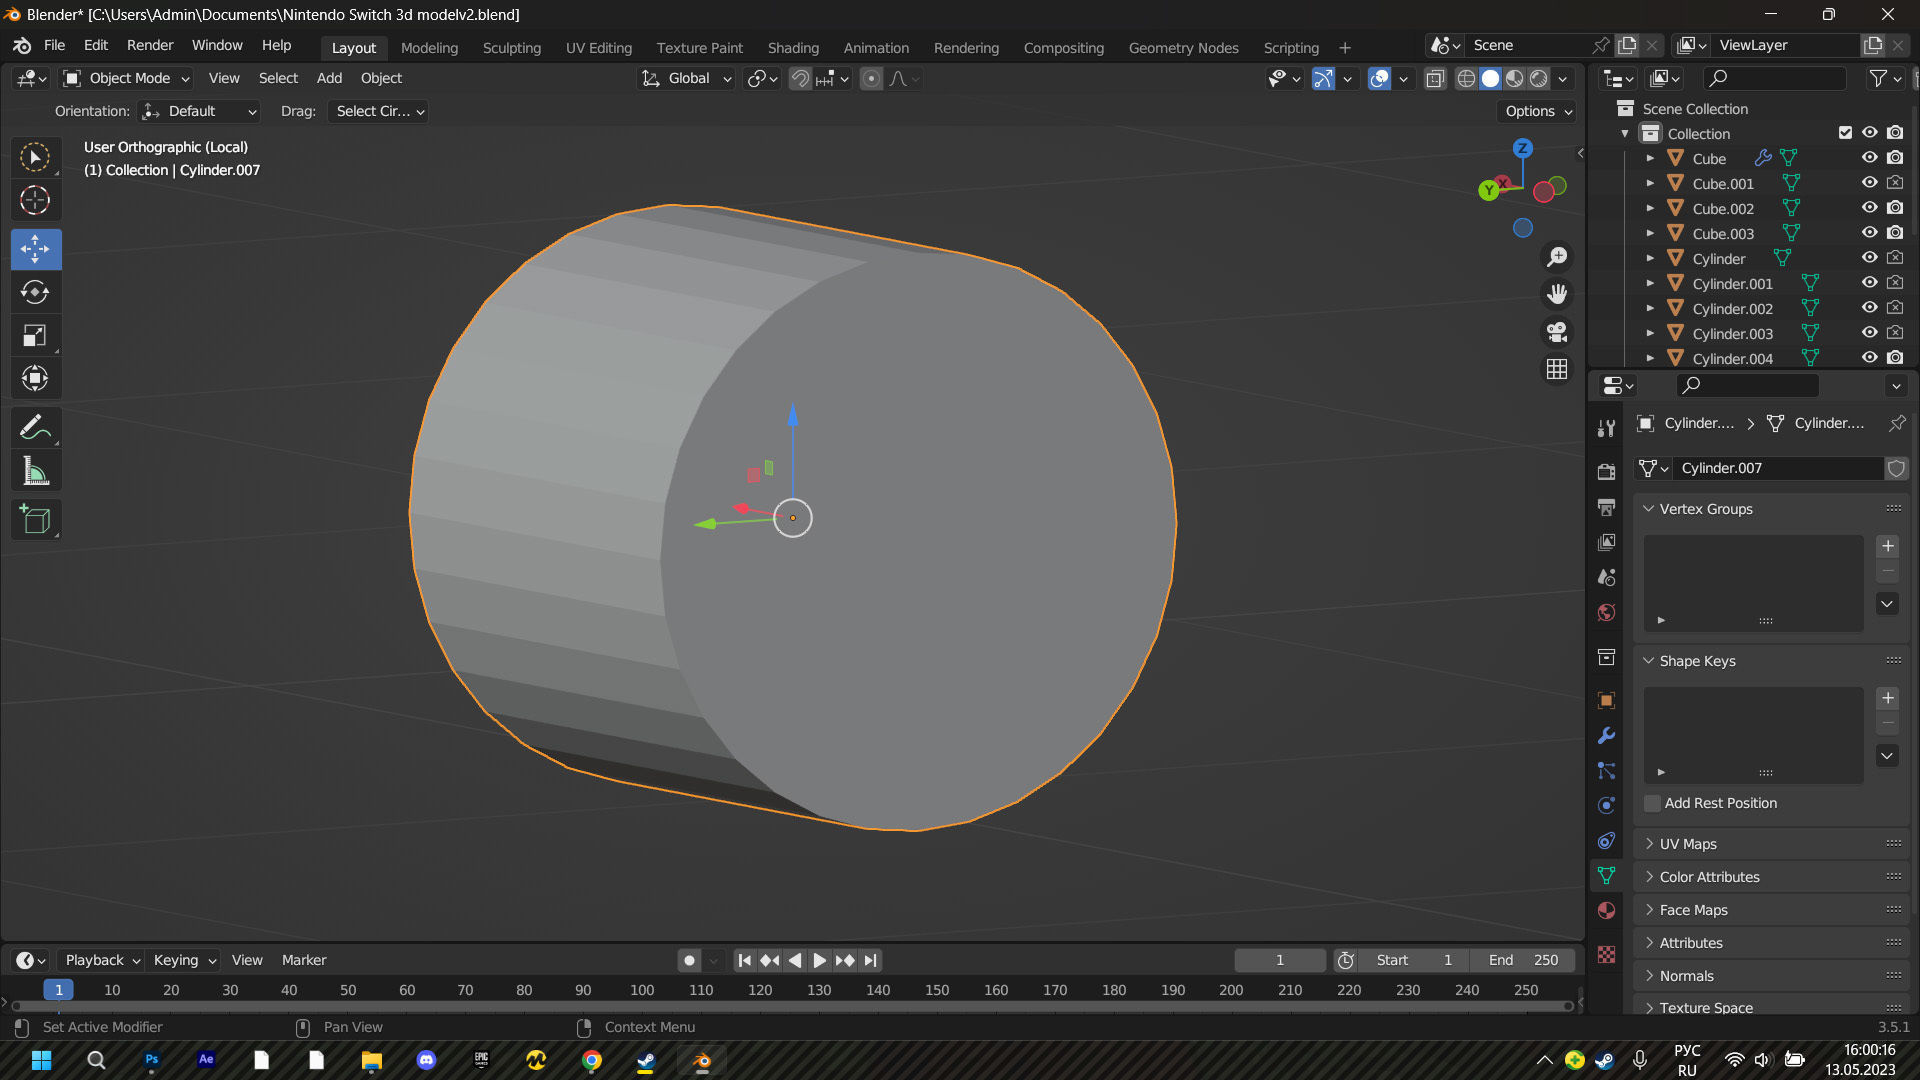Open the Add menu
The image size is (1920, 1080).
pyautogui.click(x=329, y=78)
